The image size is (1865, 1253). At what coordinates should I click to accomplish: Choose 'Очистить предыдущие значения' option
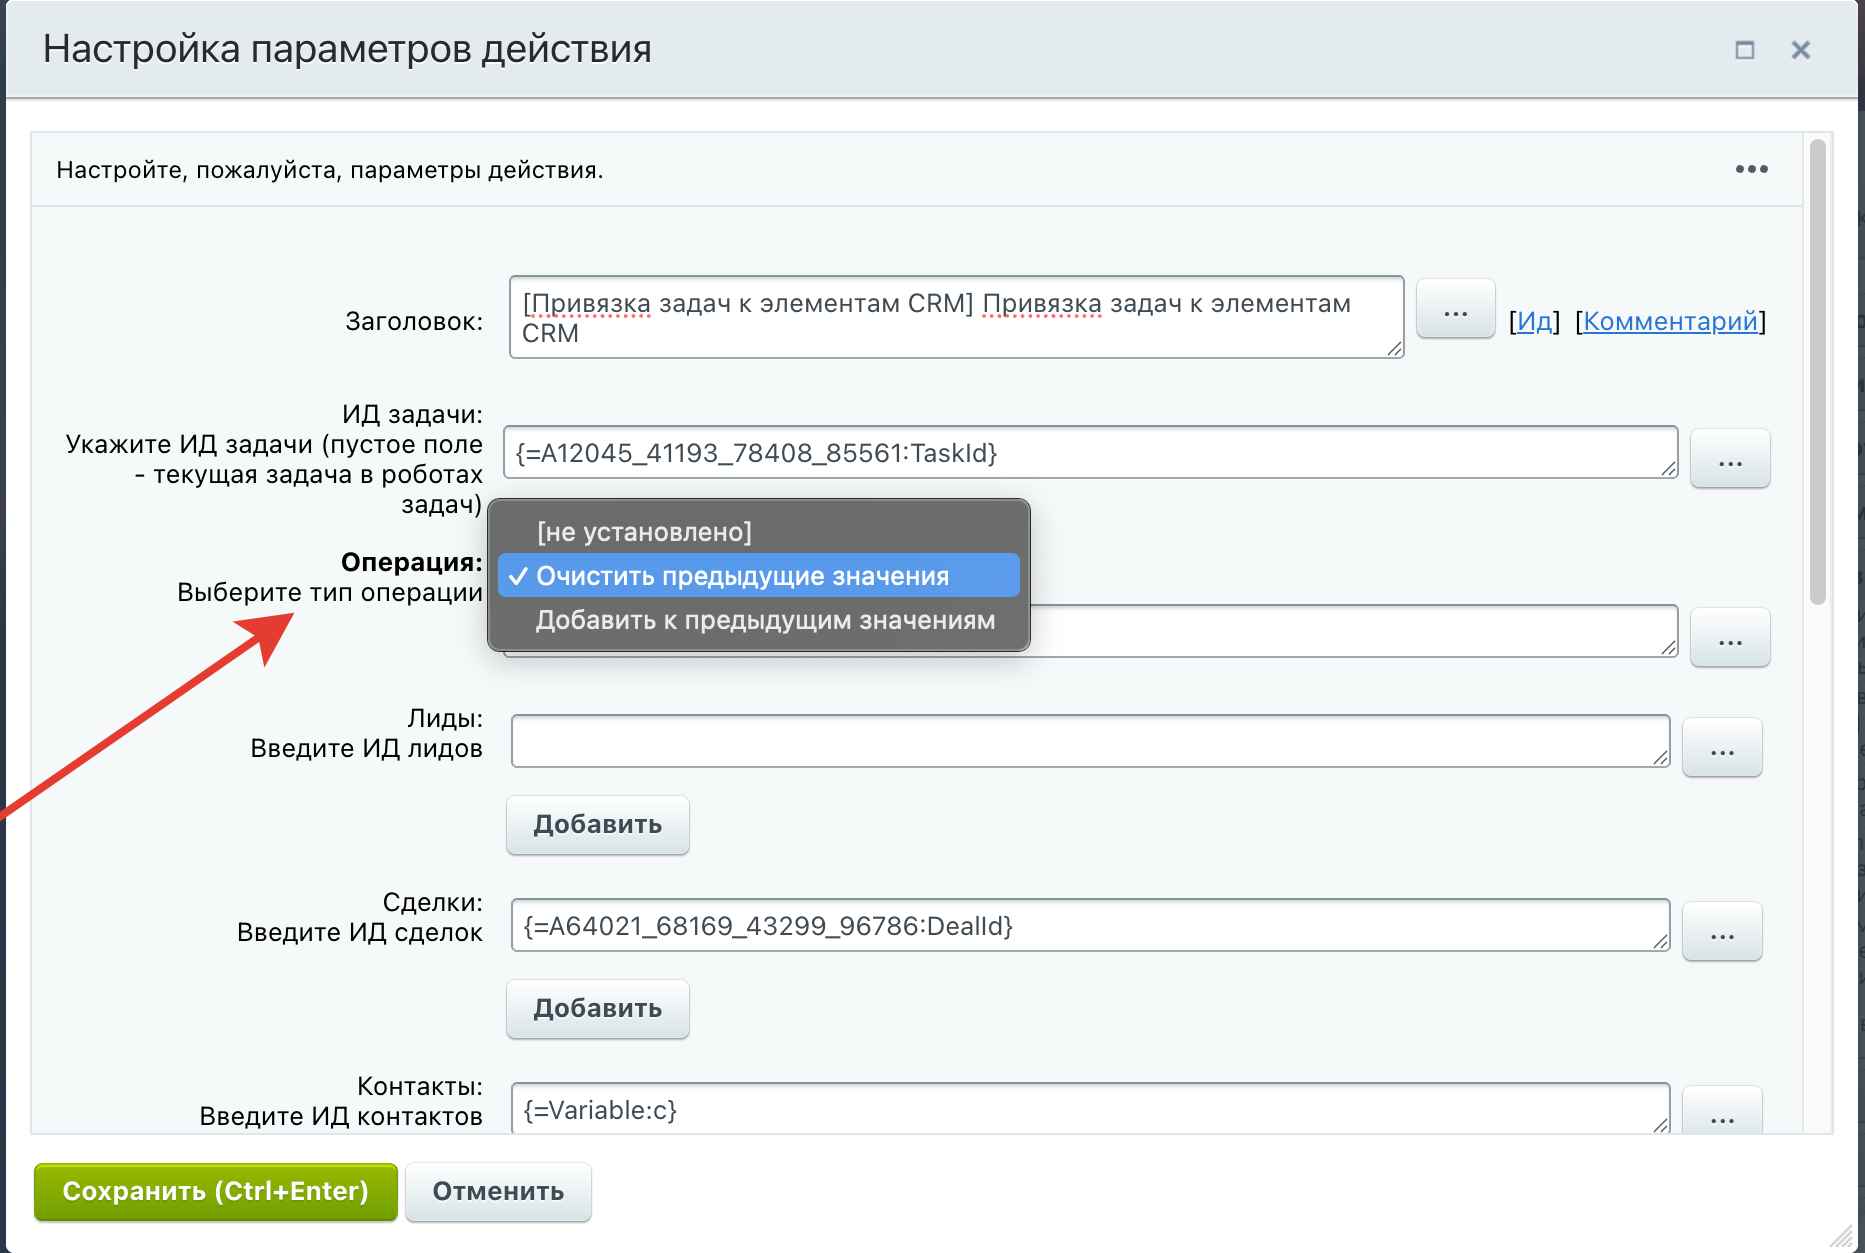click(742, 576)
